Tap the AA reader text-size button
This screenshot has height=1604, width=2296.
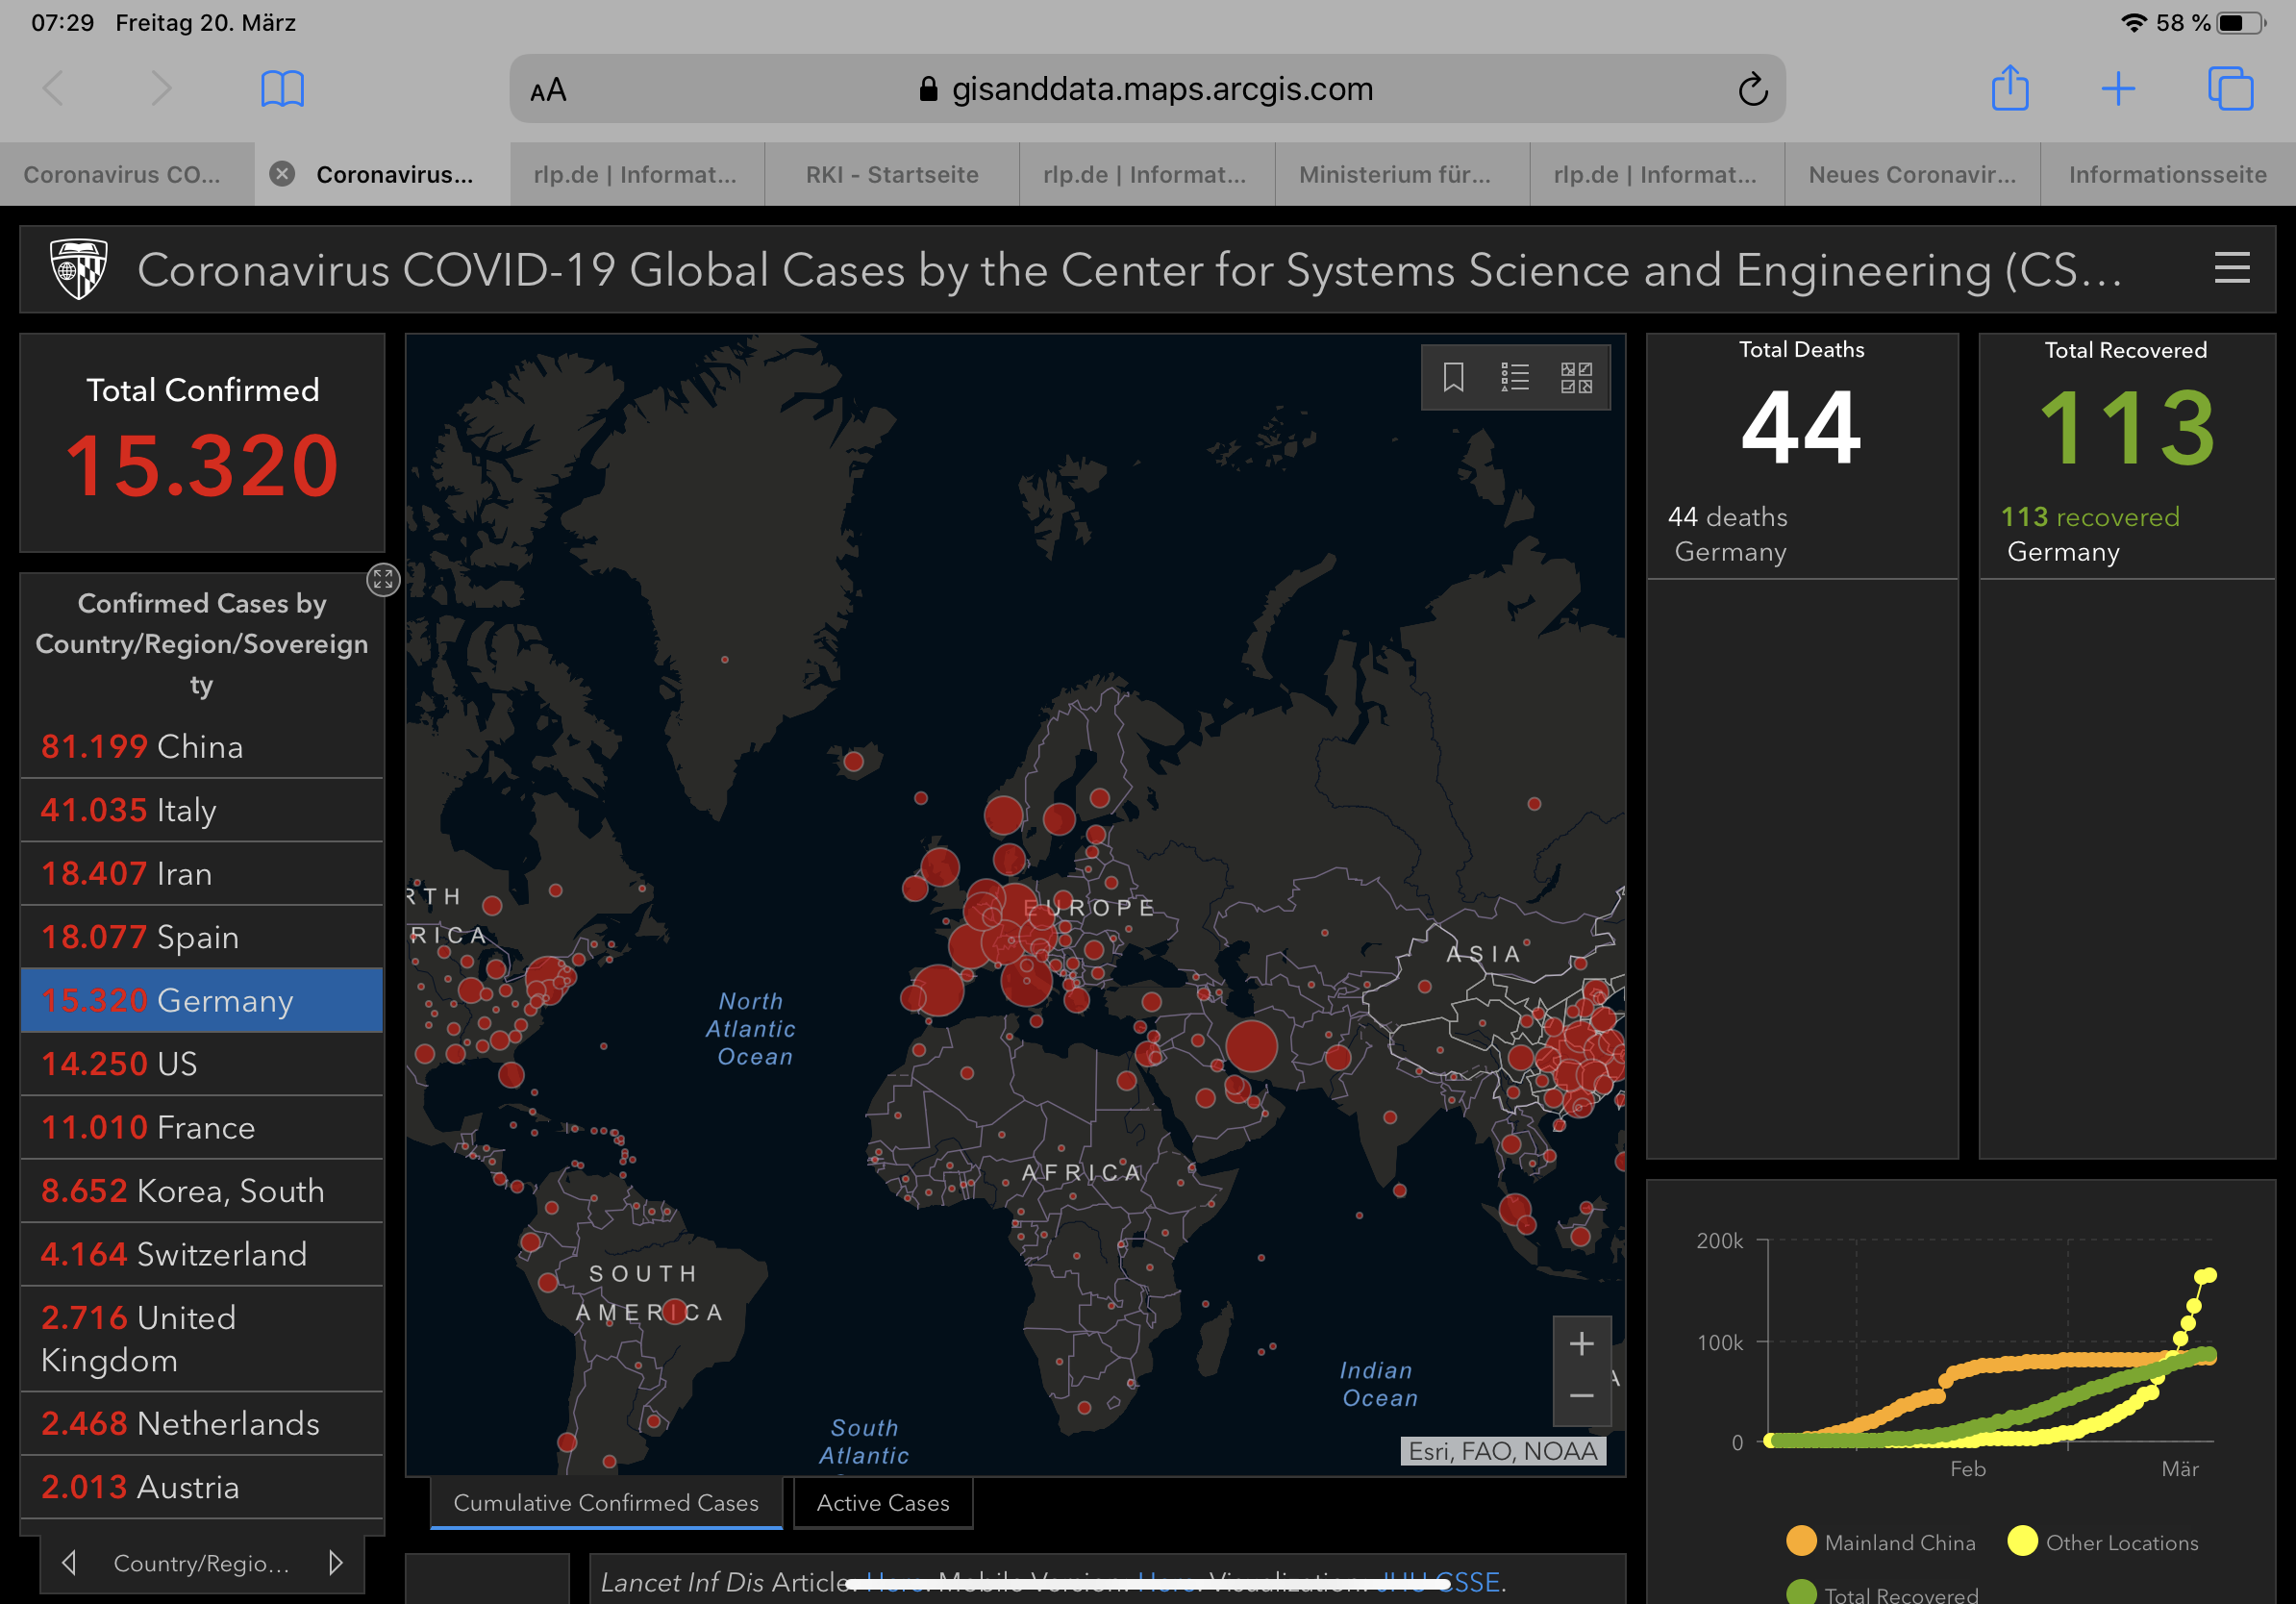548,90
